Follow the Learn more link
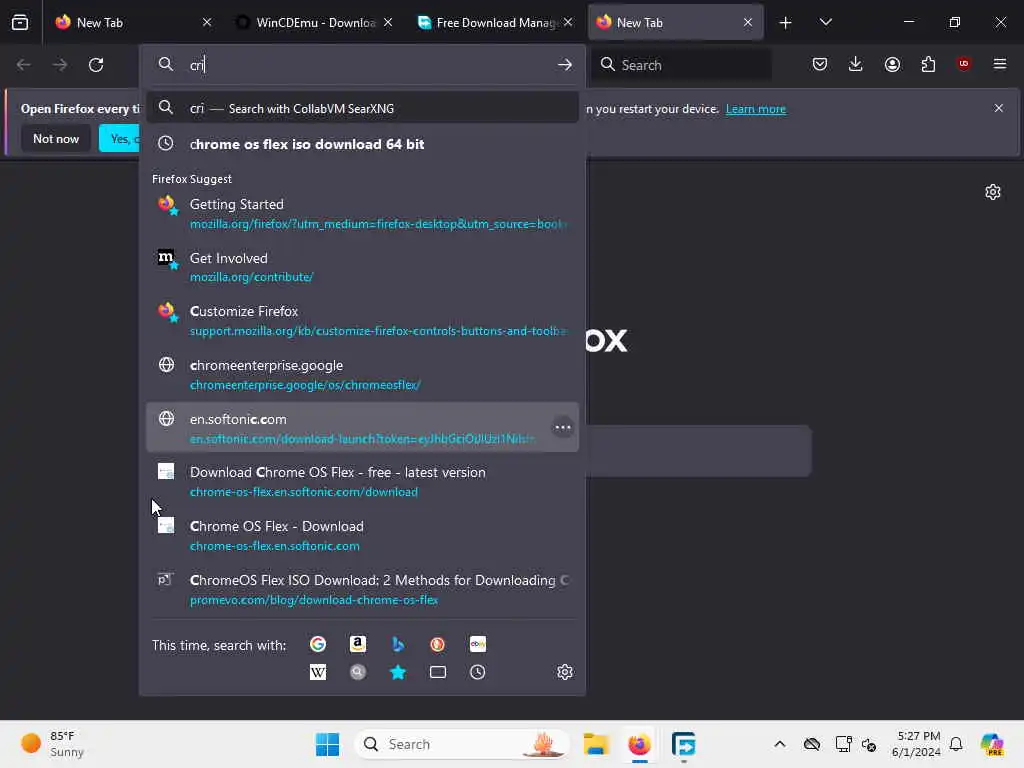The image size is (1024, 768). tap(756, 109)
